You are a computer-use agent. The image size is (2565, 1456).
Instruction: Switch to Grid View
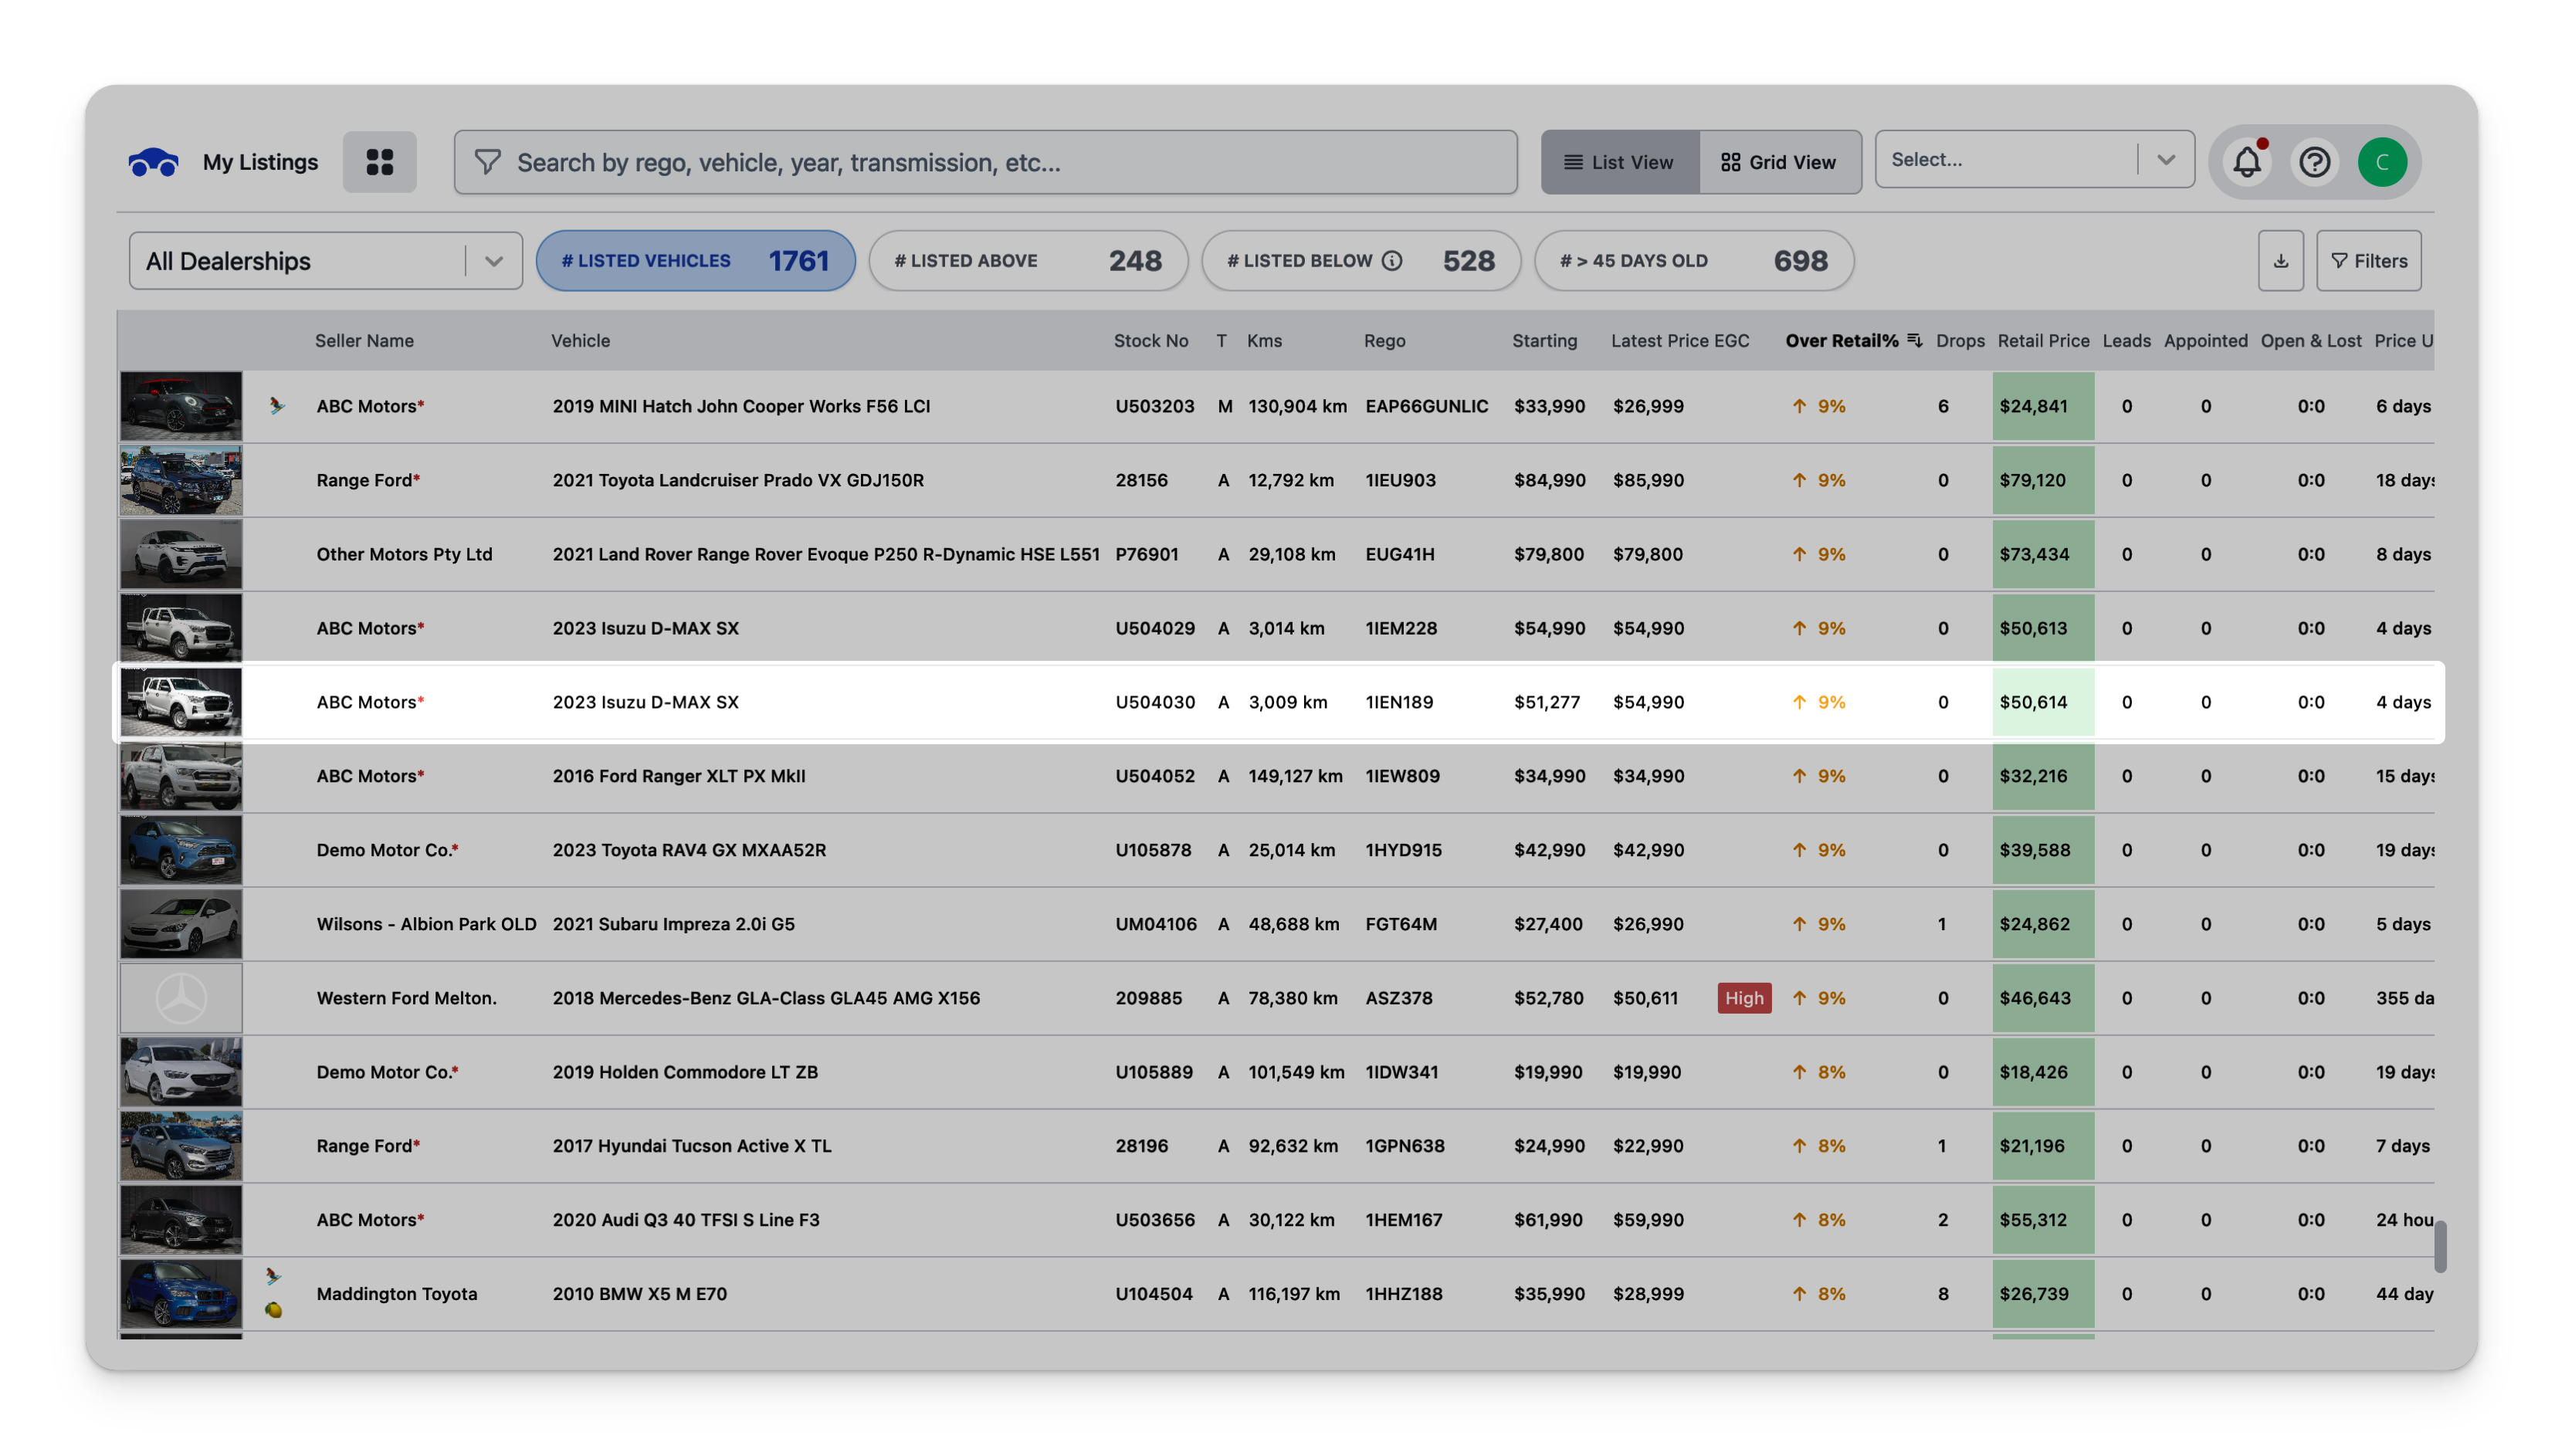click(1779, 162)
